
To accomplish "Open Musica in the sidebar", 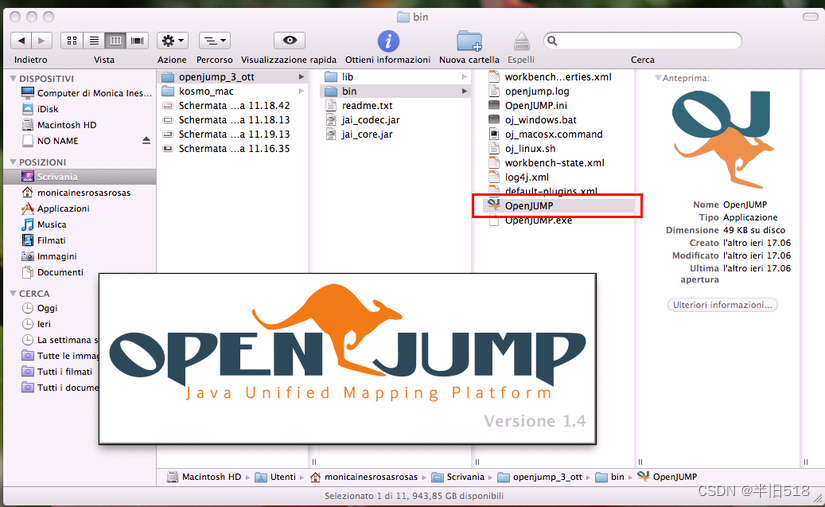I will tap(44, 225).
